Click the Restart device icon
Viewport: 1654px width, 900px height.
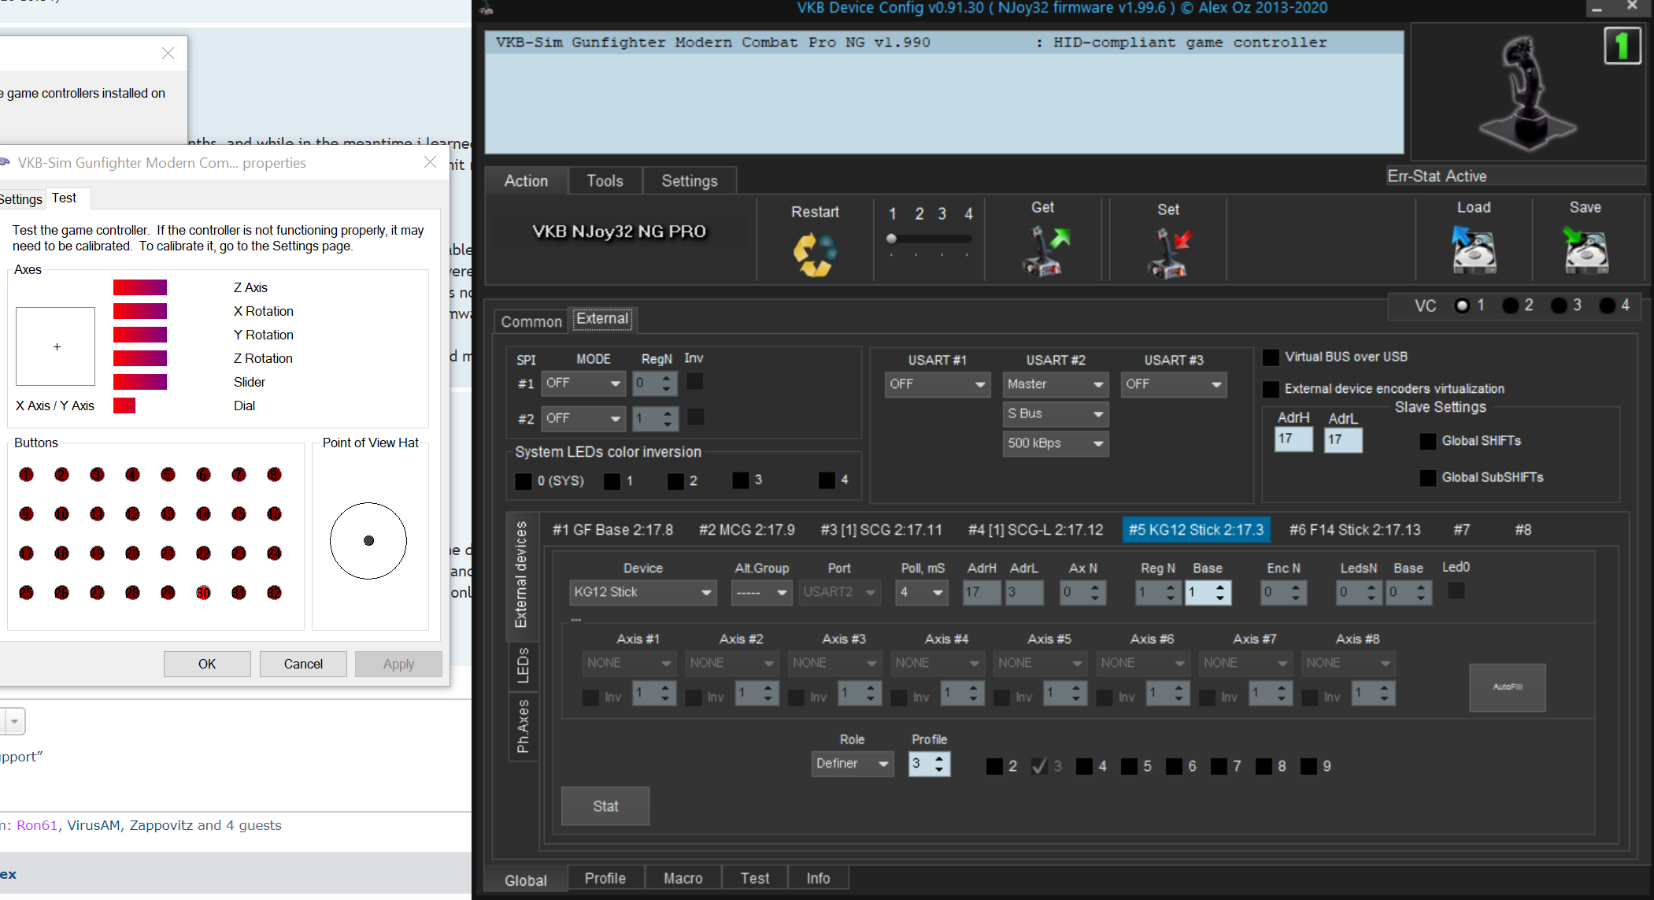[815, 254]
